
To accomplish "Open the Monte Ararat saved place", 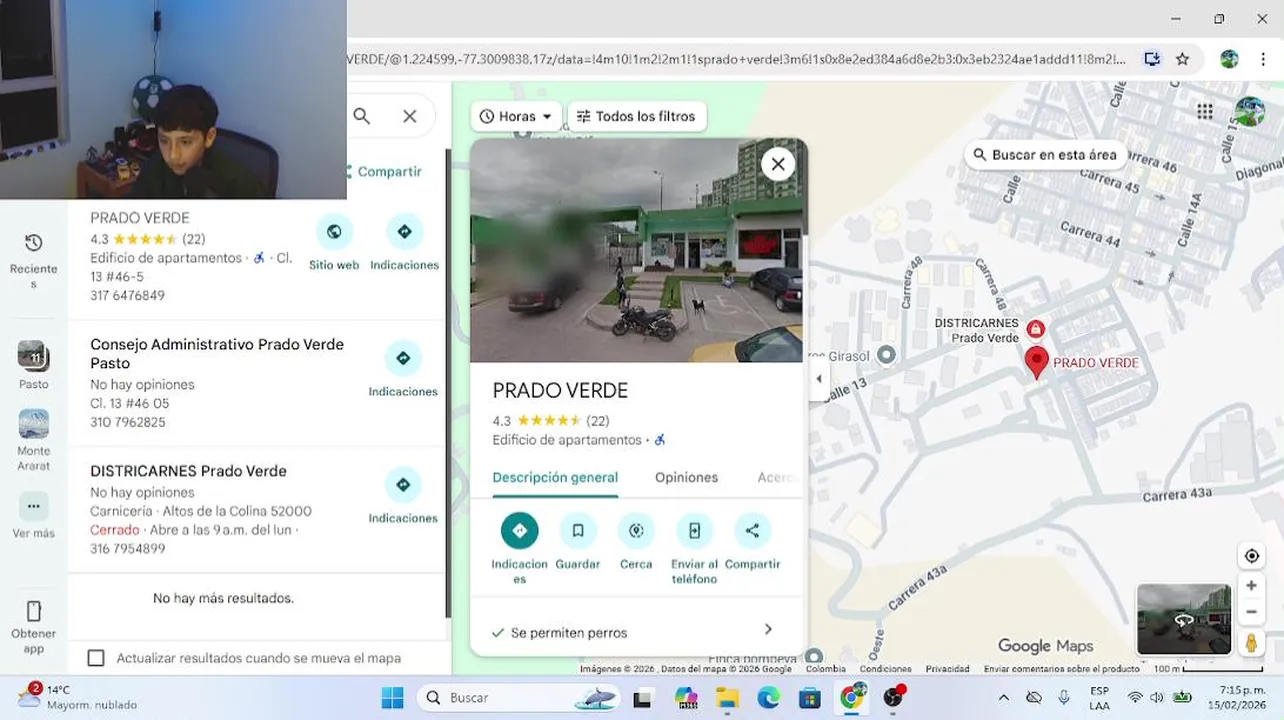I will pos(33,424).
